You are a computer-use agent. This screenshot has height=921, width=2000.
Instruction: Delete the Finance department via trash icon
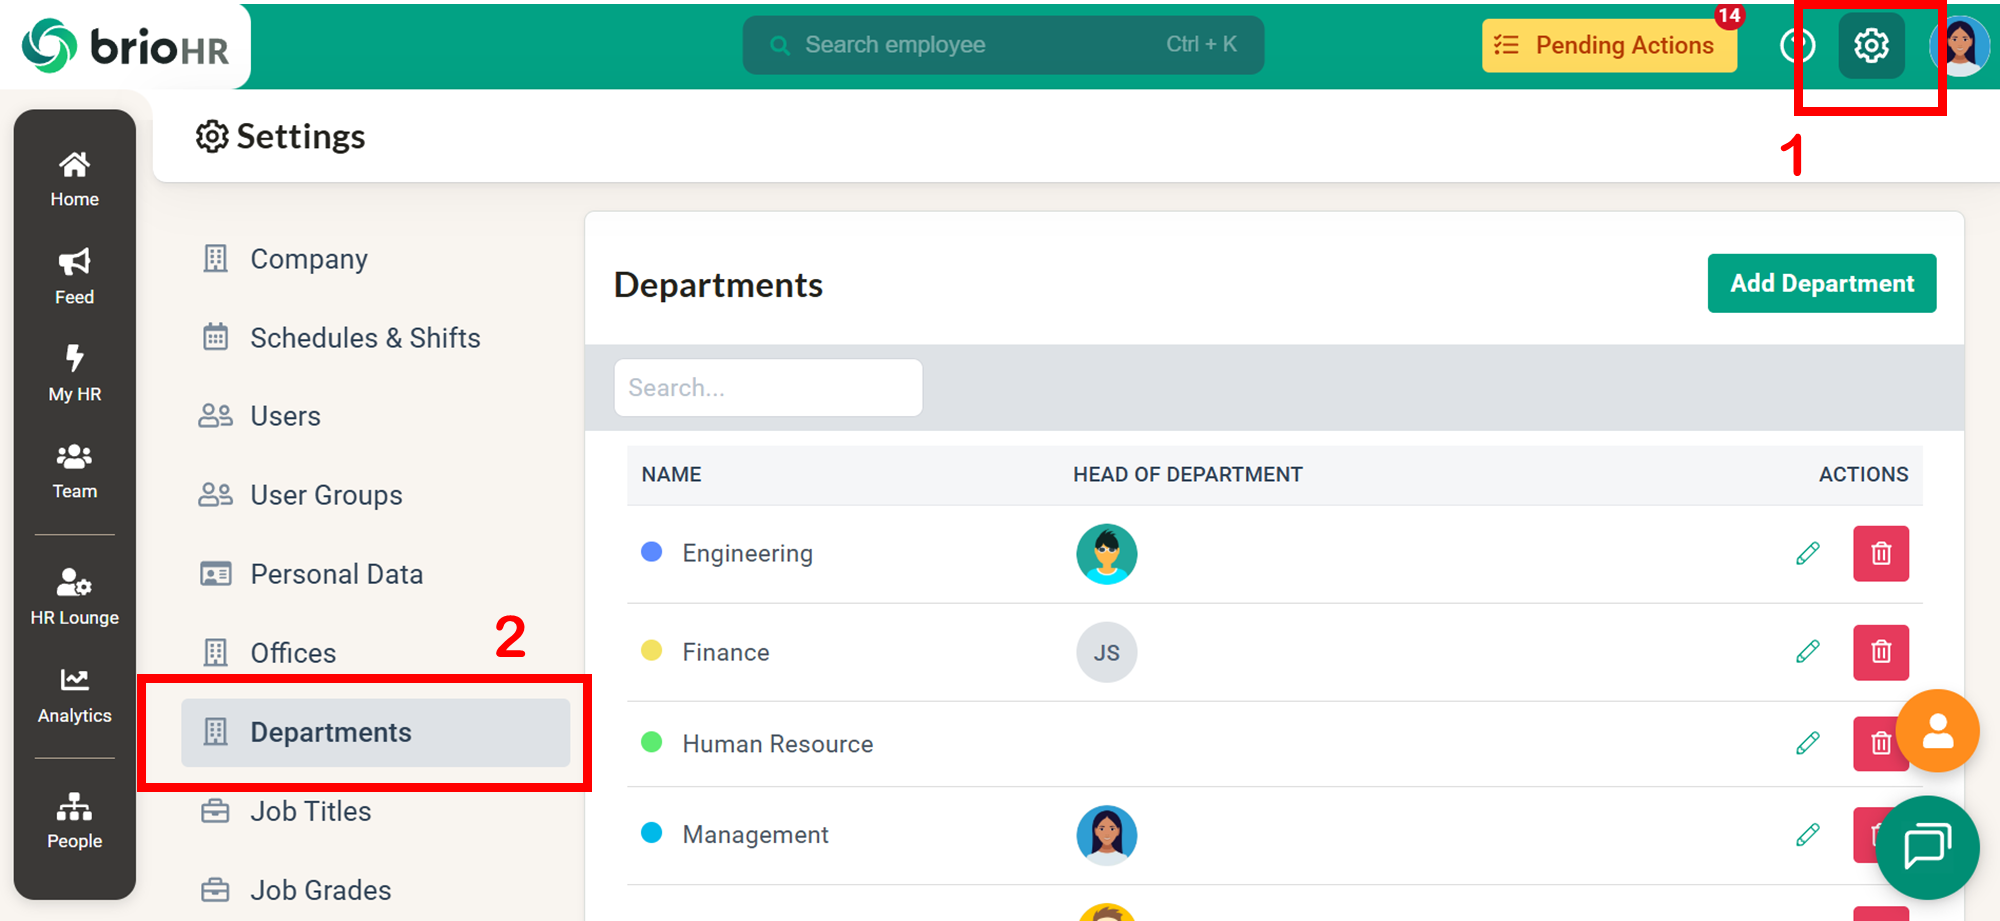[x=1880, y=652]
